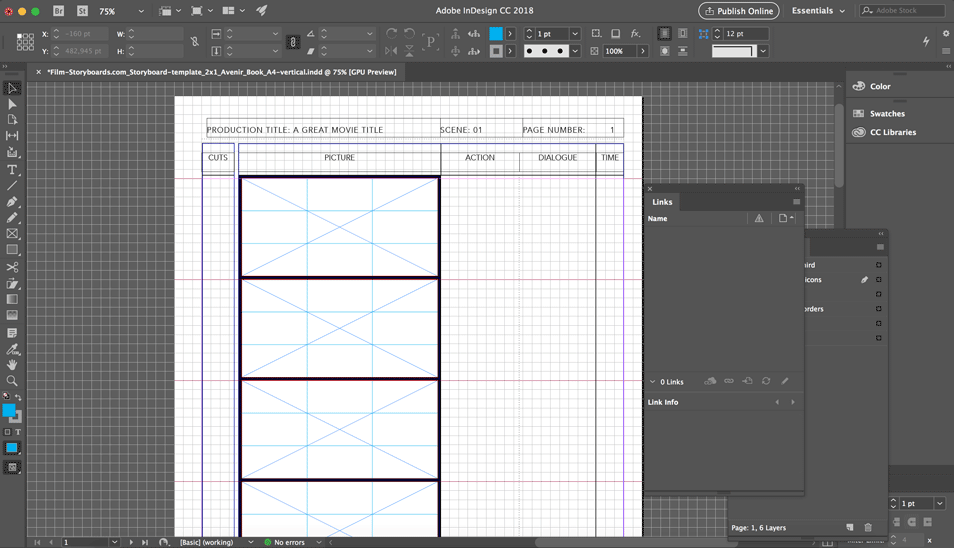Select the Type tool

[12, 170]
